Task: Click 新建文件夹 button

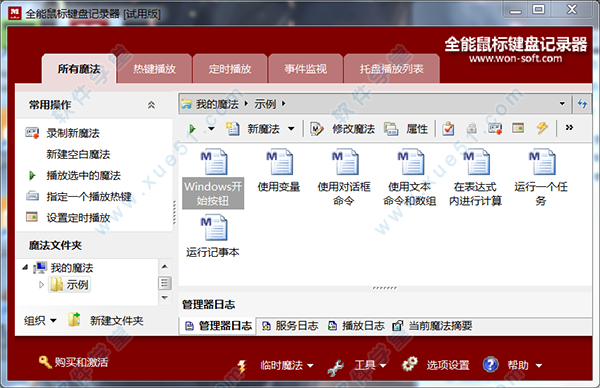Action: pos(106,320)
